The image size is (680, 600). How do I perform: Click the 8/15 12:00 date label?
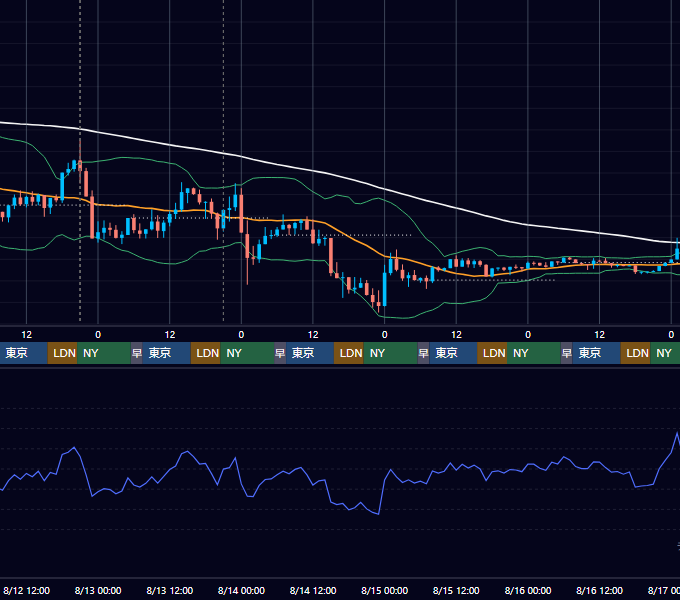(456, 590)
